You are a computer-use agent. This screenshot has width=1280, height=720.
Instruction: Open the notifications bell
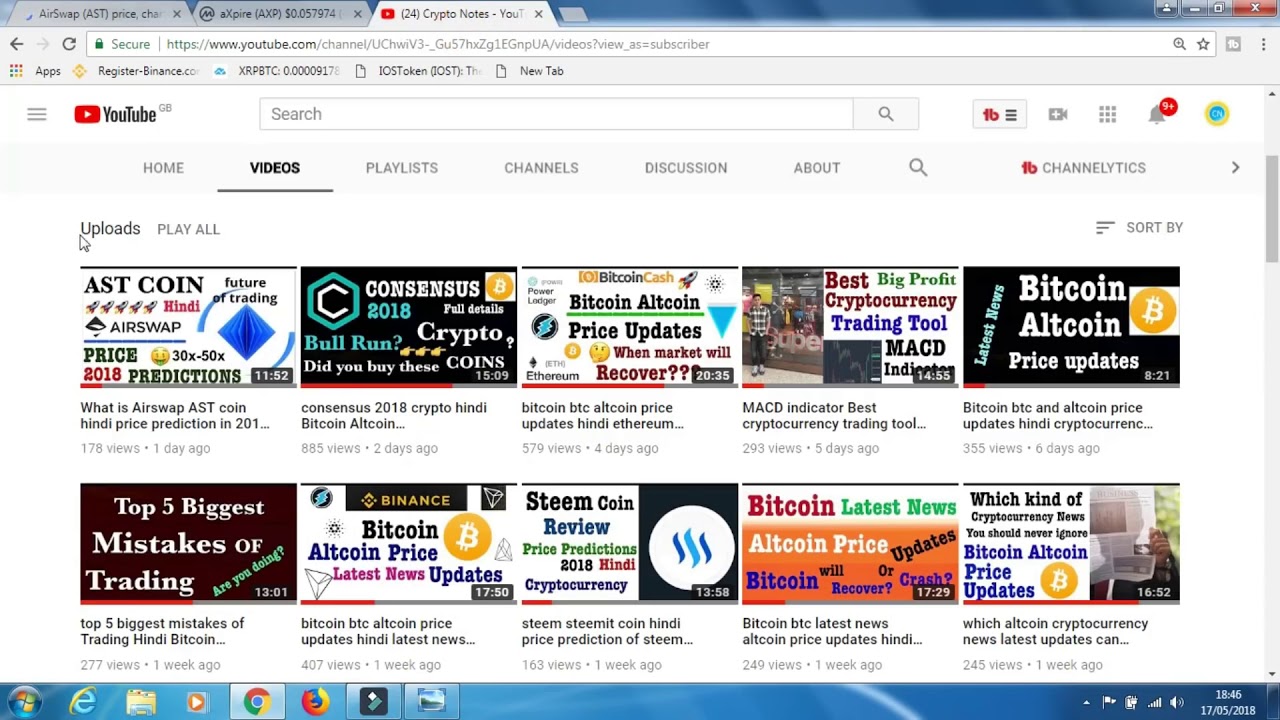pos(1158,113)
